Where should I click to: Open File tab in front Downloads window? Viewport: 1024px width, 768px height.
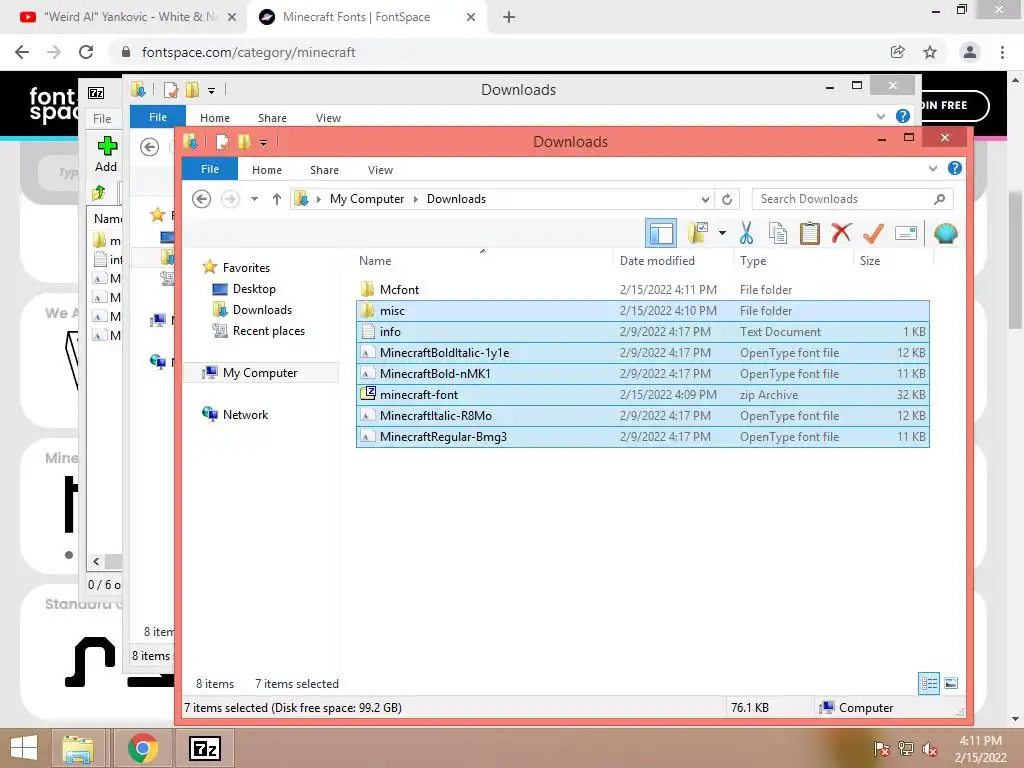click(210, 169)
